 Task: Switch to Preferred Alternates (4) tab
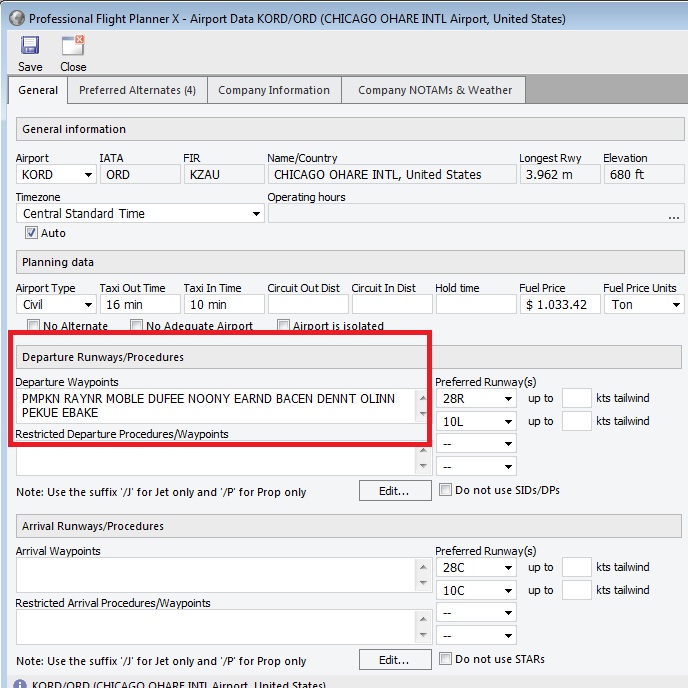tap(137, 90)
